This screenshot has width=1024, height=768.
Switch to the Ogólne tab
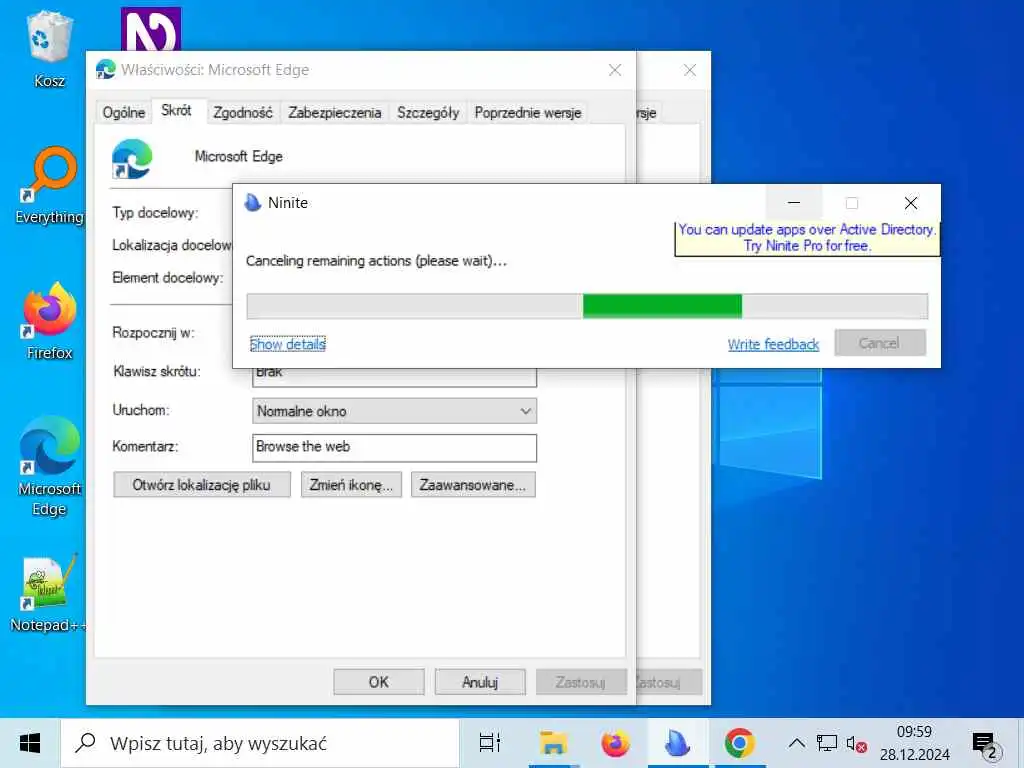coord(123,112)
